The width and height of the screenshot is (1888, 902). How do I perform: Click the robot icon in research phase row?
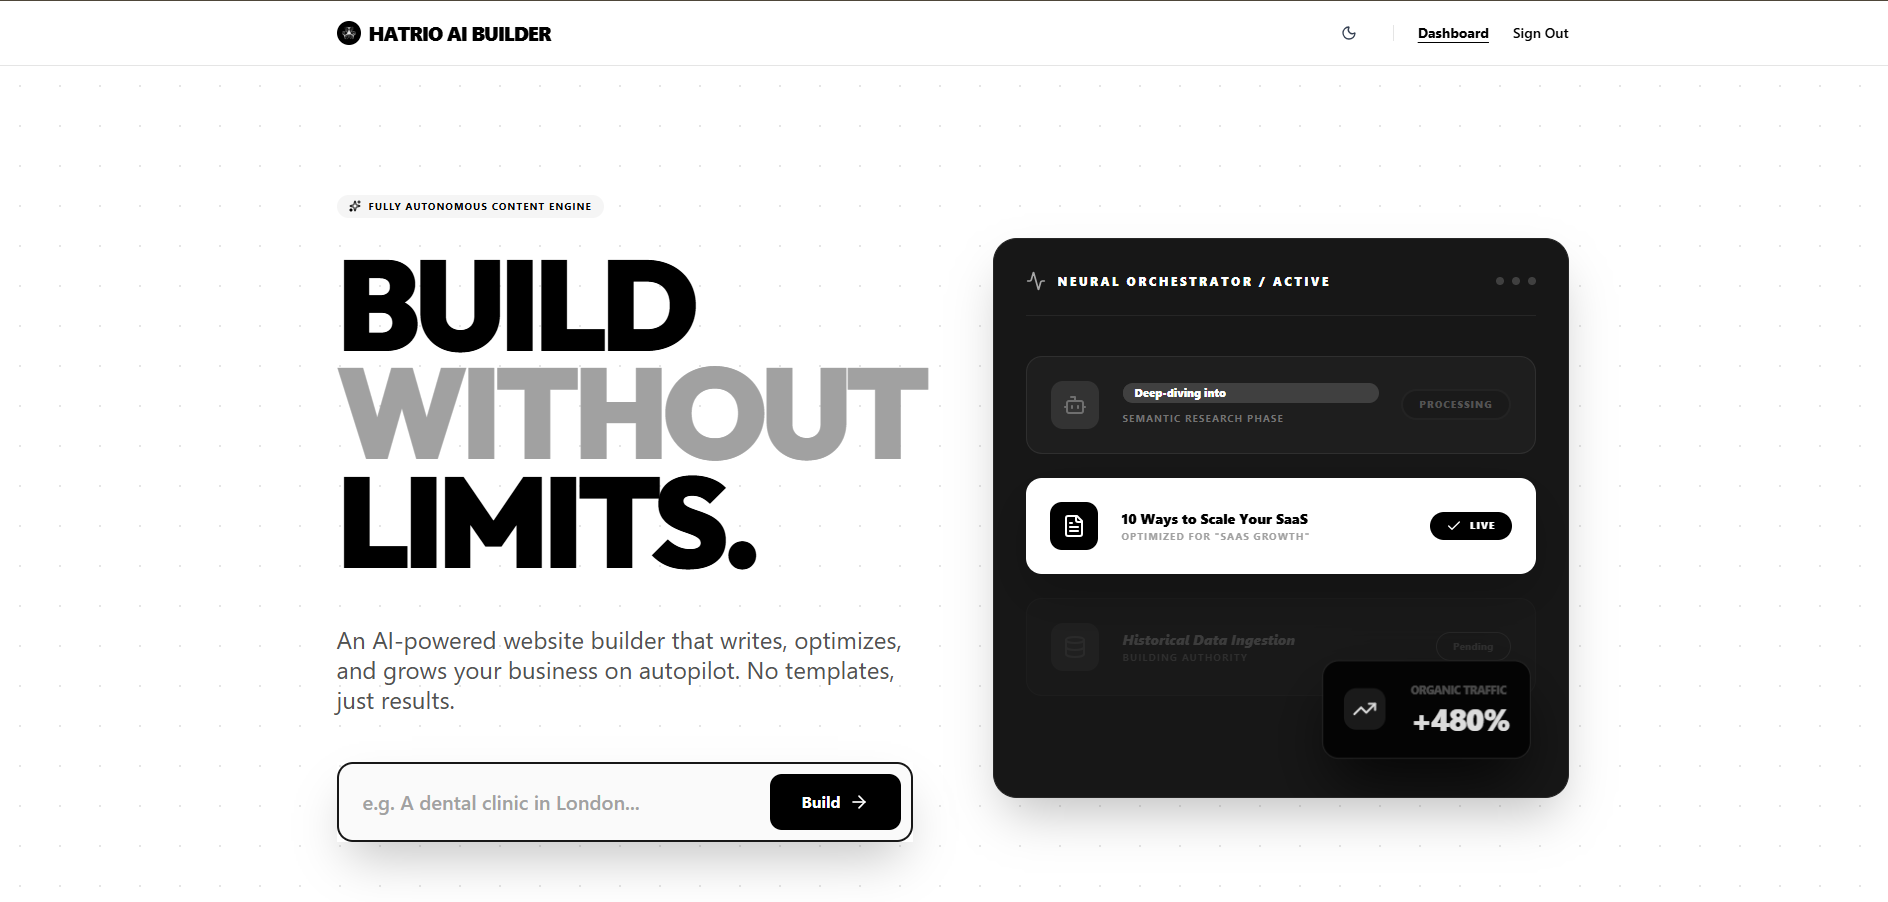tap(1075, 405)
